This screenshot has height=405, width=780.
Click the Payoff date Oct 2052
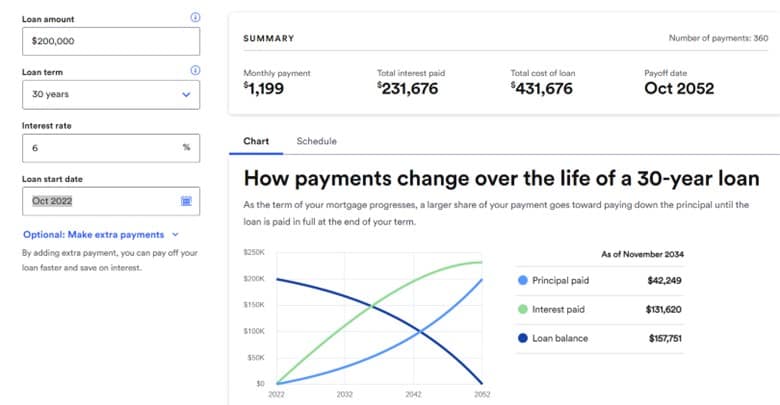pyautogui.click(x=679, y=88)
